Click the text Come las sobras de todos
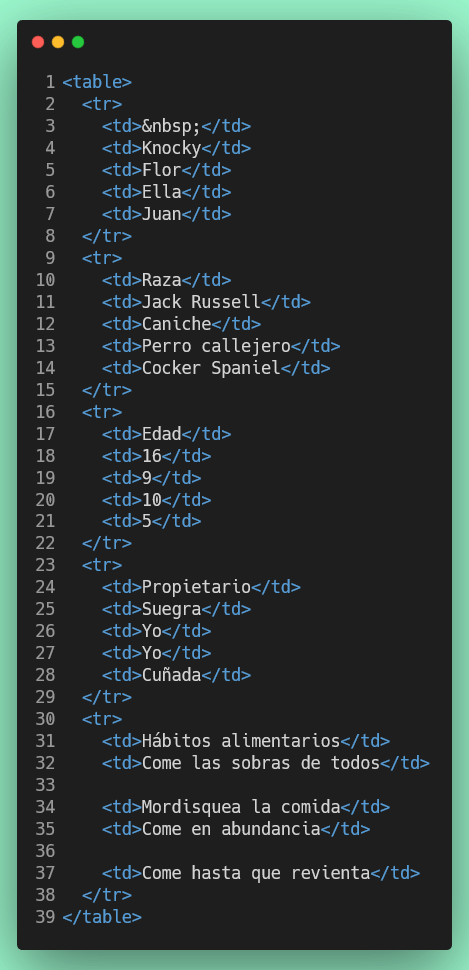Image resolution: width=469 pixels, height=970 pixels. pyautogui.click(x=260, y=763)
